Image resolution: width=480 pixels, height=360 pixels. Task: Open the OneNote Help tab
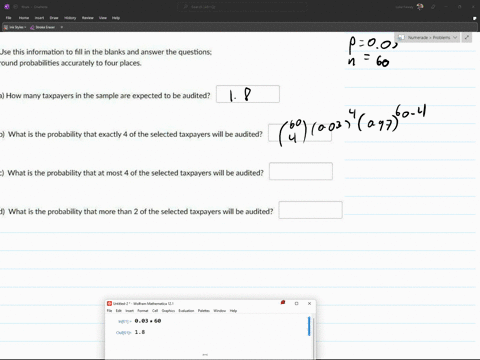click(x=116, y=18)
